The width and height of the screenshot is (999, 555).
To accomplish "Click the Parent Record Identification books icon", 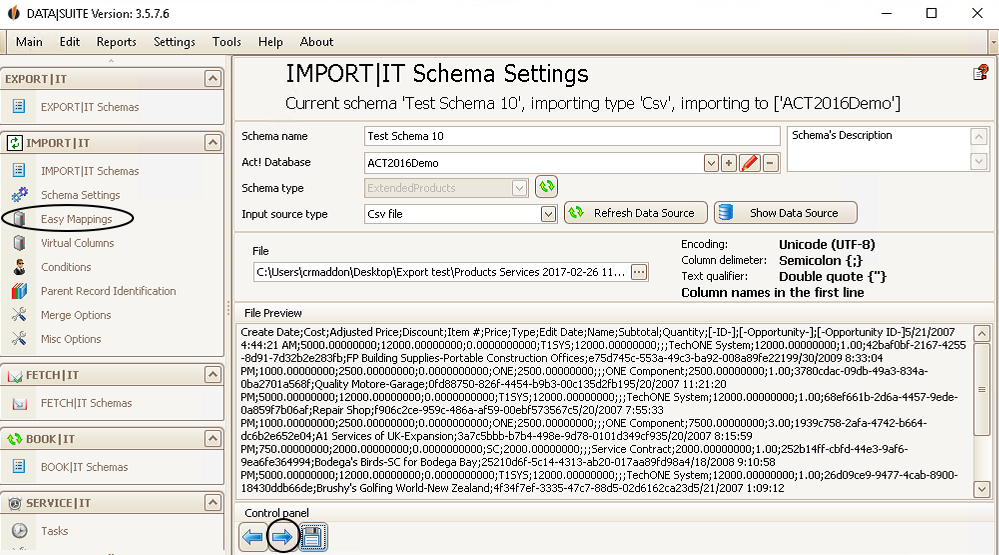I will (19, 291).
